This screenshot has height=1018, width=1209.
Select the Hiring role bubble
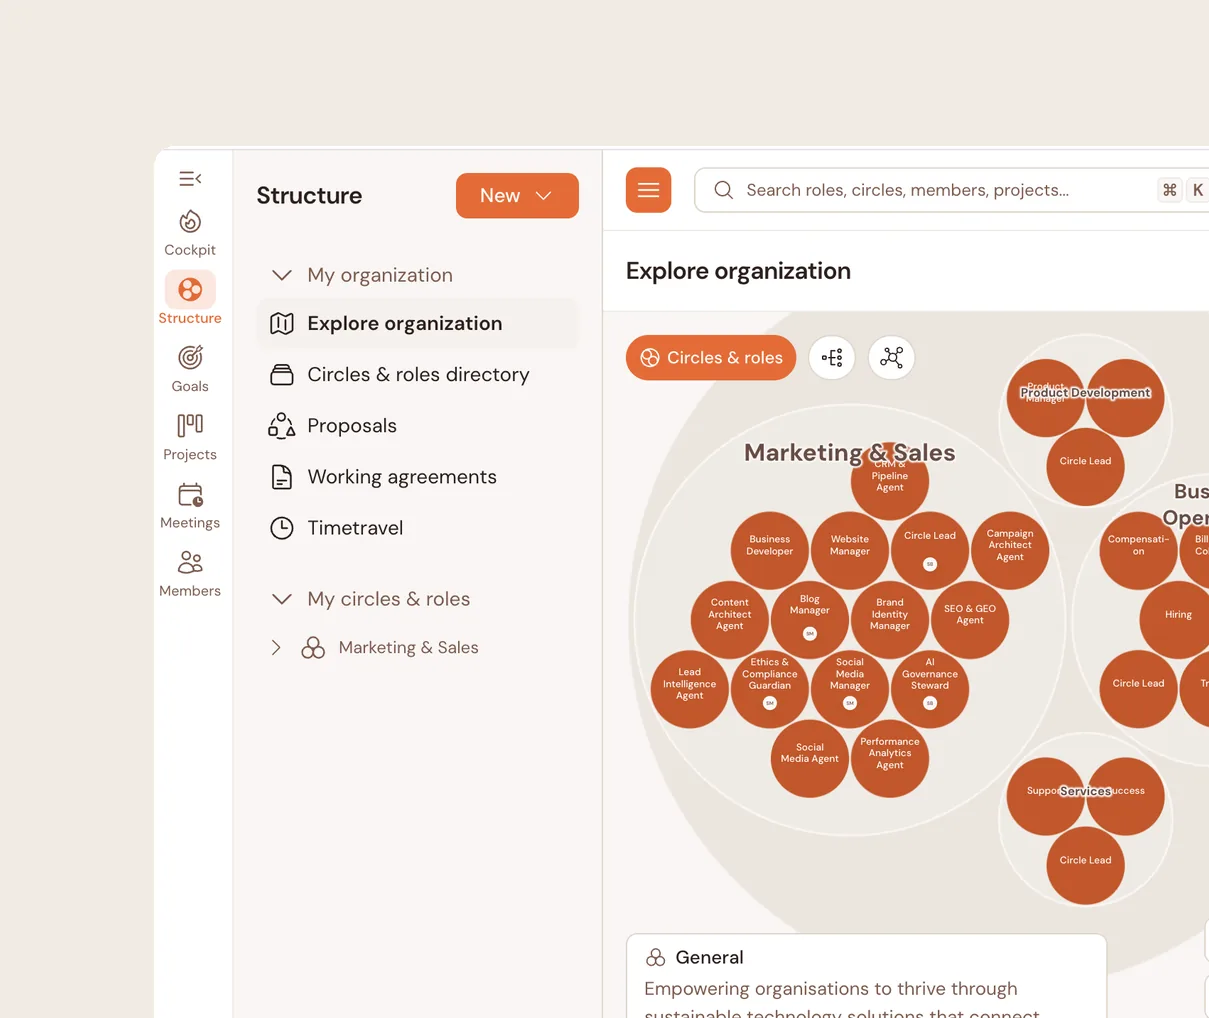point(1178,619)
